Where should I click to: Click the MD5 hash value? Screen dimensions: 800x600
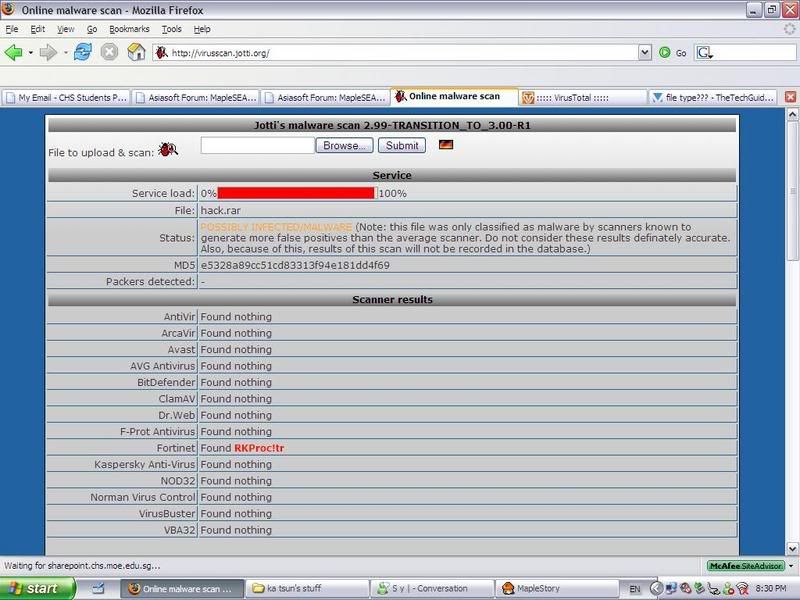(x=295, y=265)
